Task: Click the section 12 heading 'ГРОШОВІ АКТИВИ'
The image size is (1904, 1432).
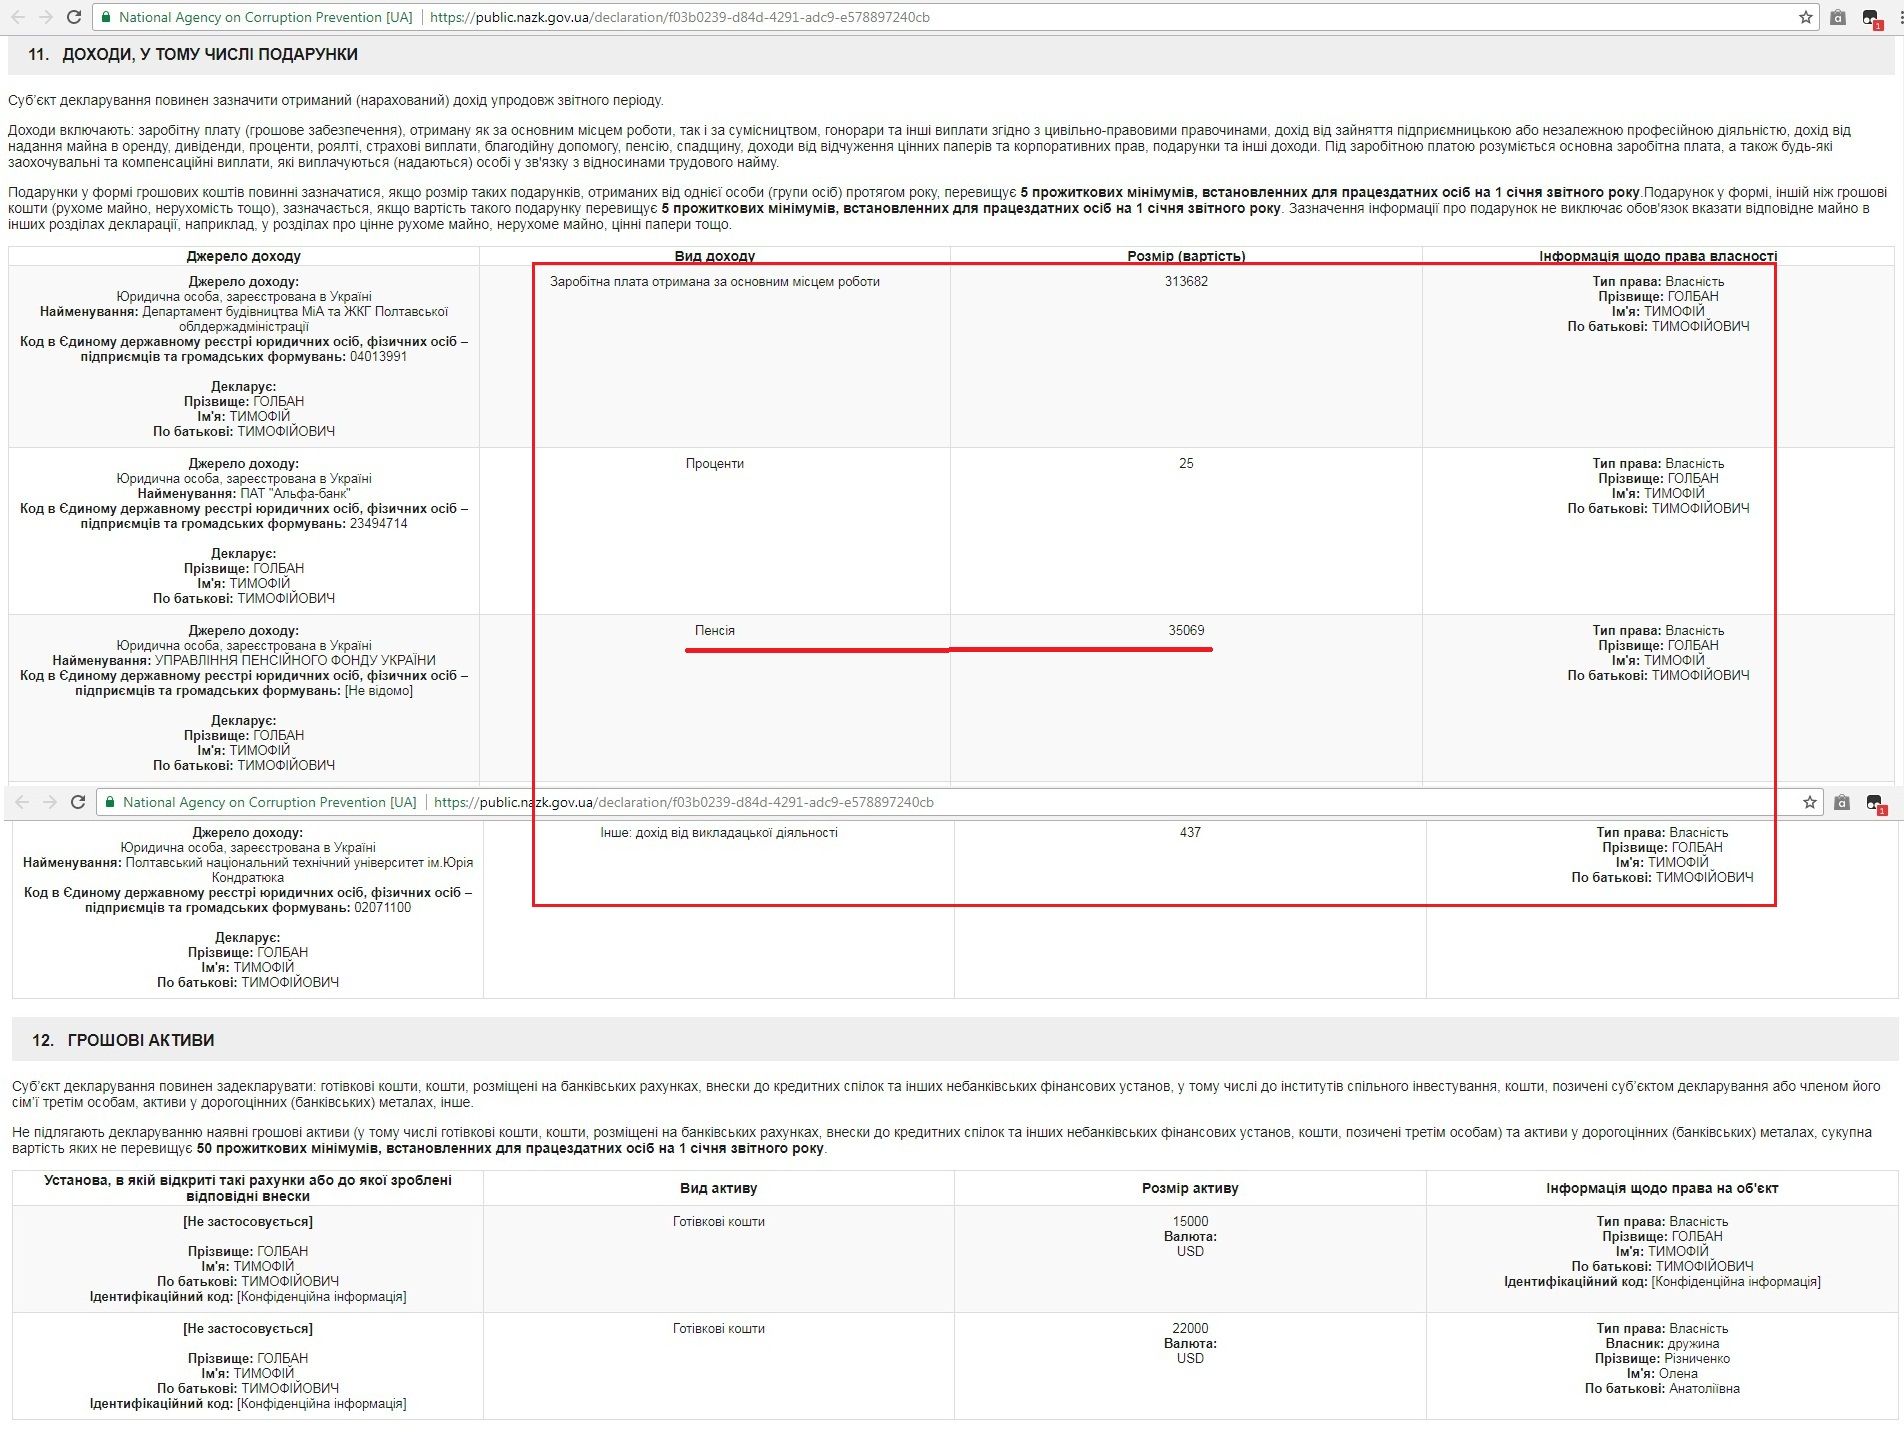Action: pyautogui.click(x=140, y=1040)
